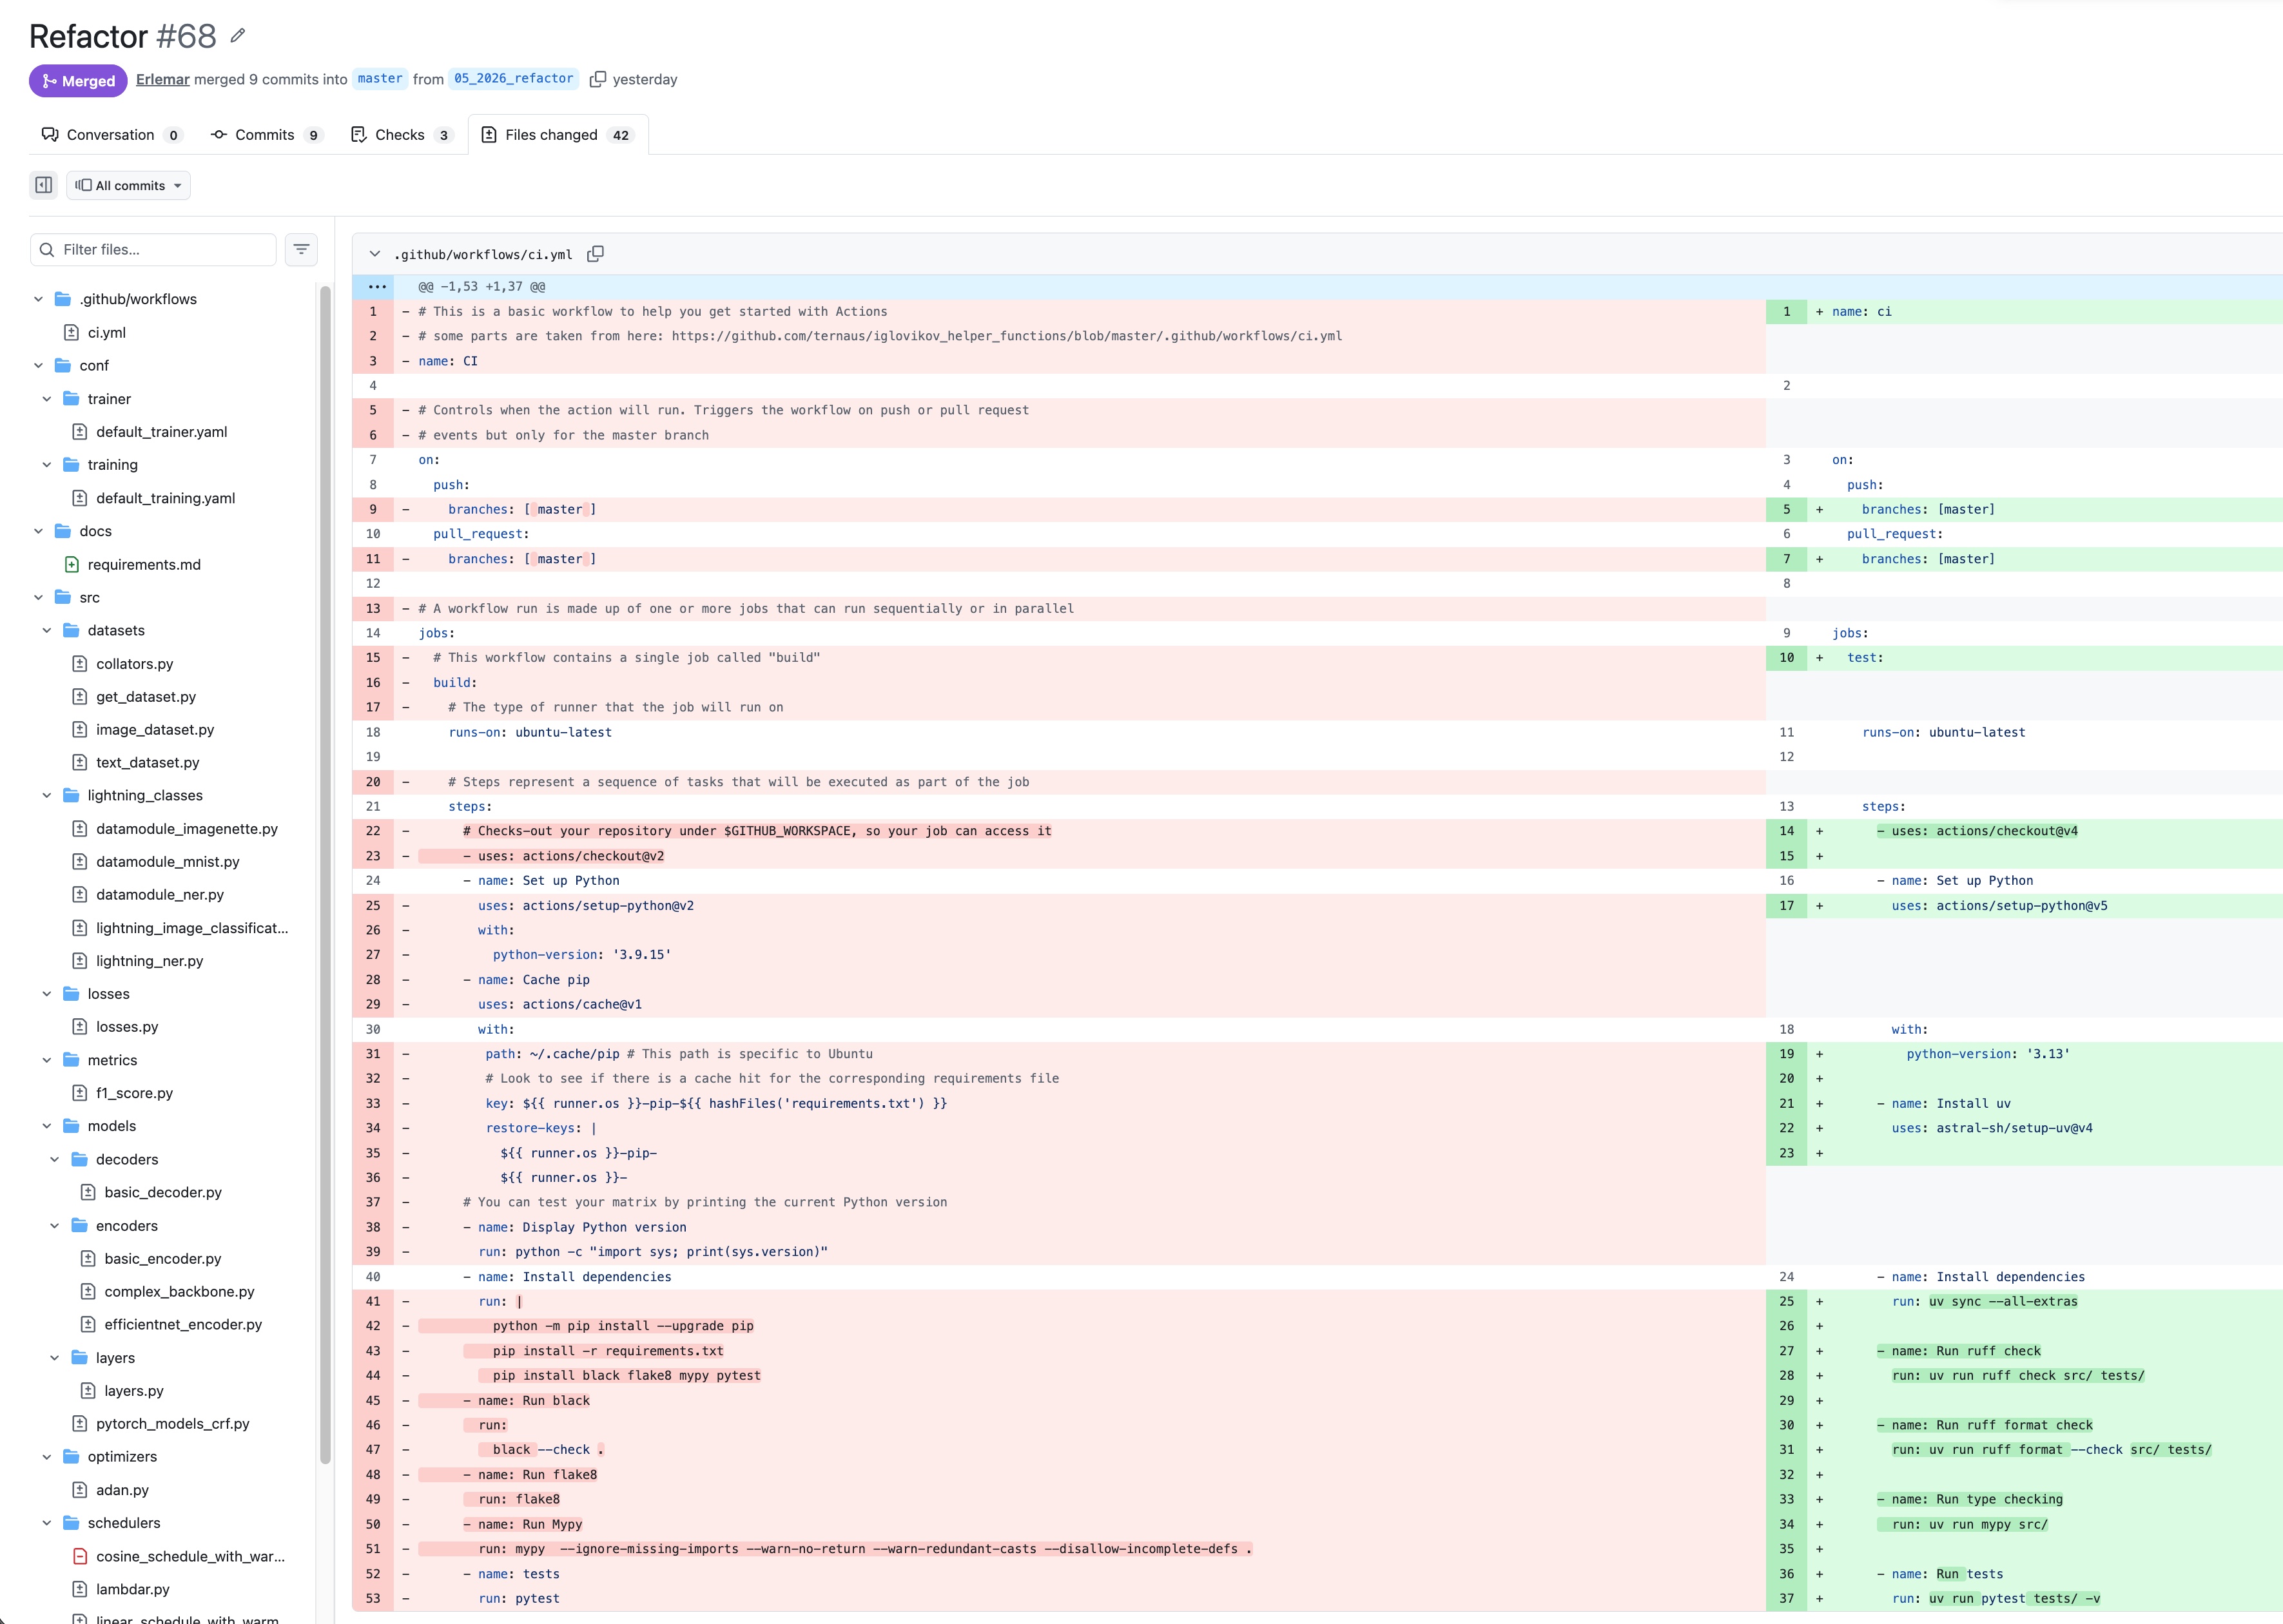
Task: Open datamodule_mnist.py in the file tree
Action: point(168,862)
